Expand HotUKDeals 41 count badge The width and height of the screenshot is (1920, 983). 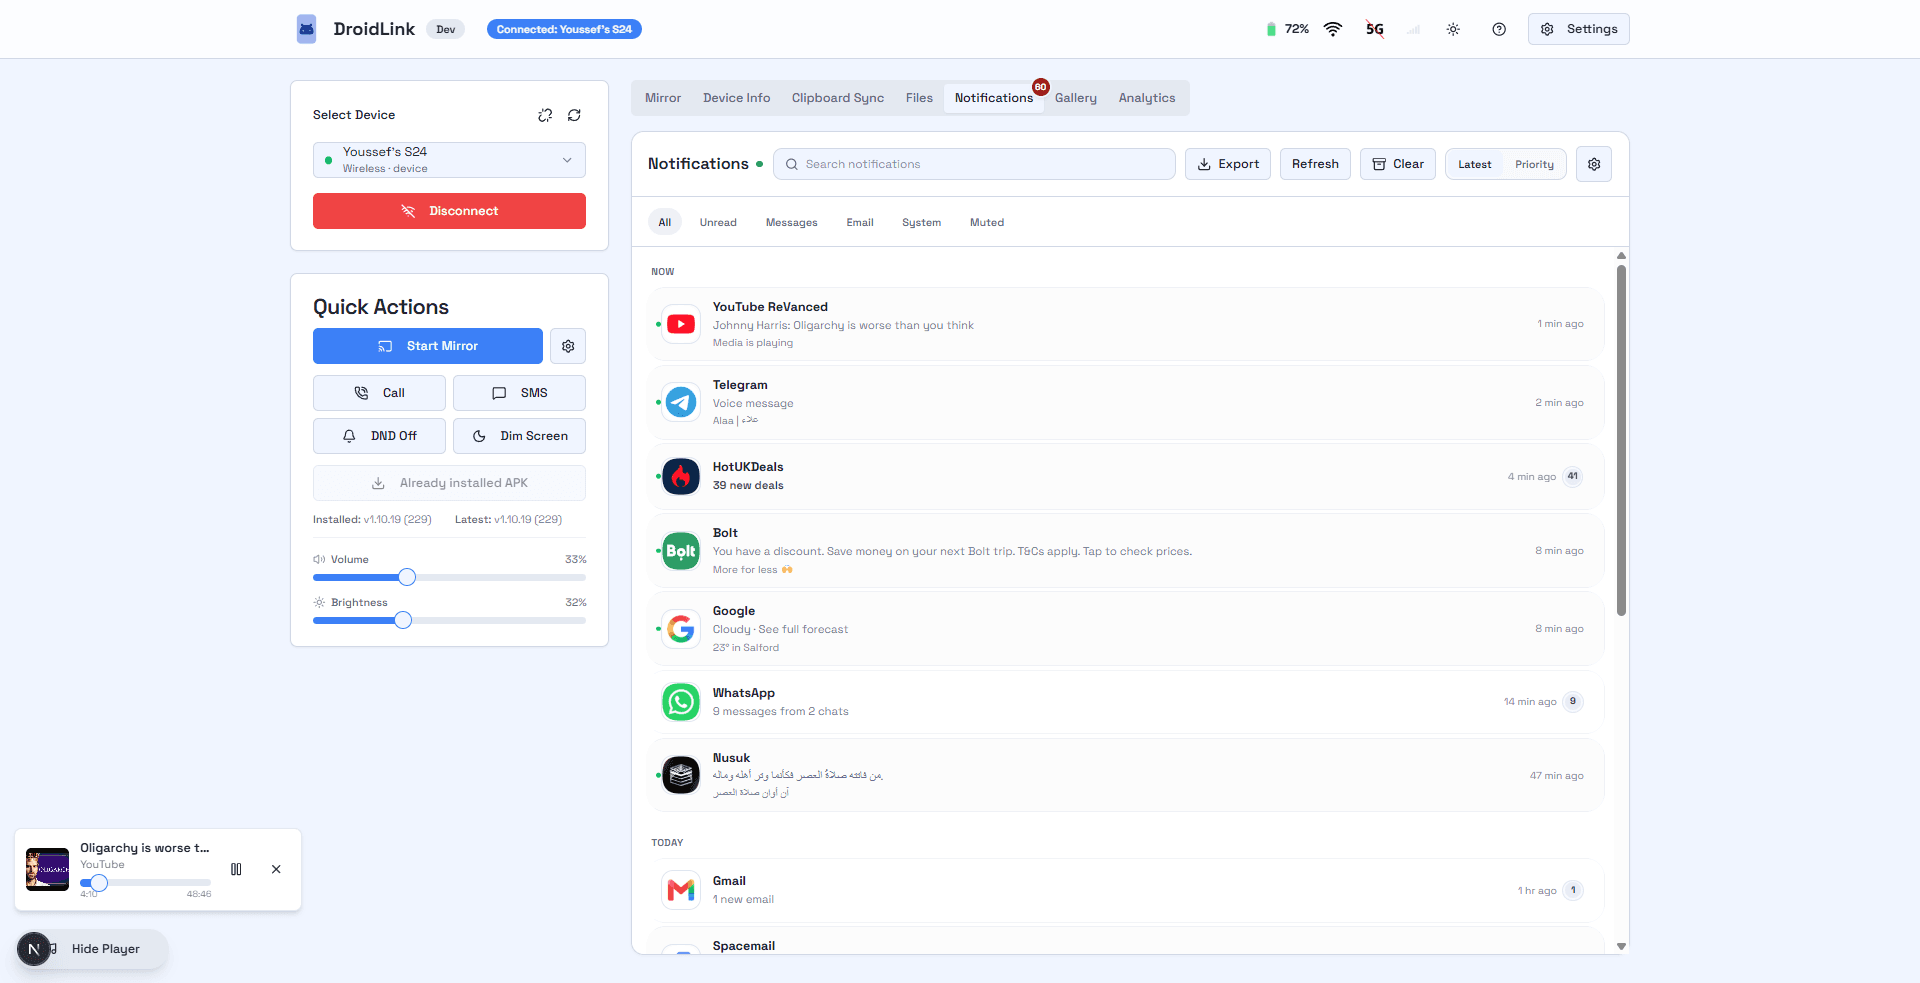(1573, 477)
